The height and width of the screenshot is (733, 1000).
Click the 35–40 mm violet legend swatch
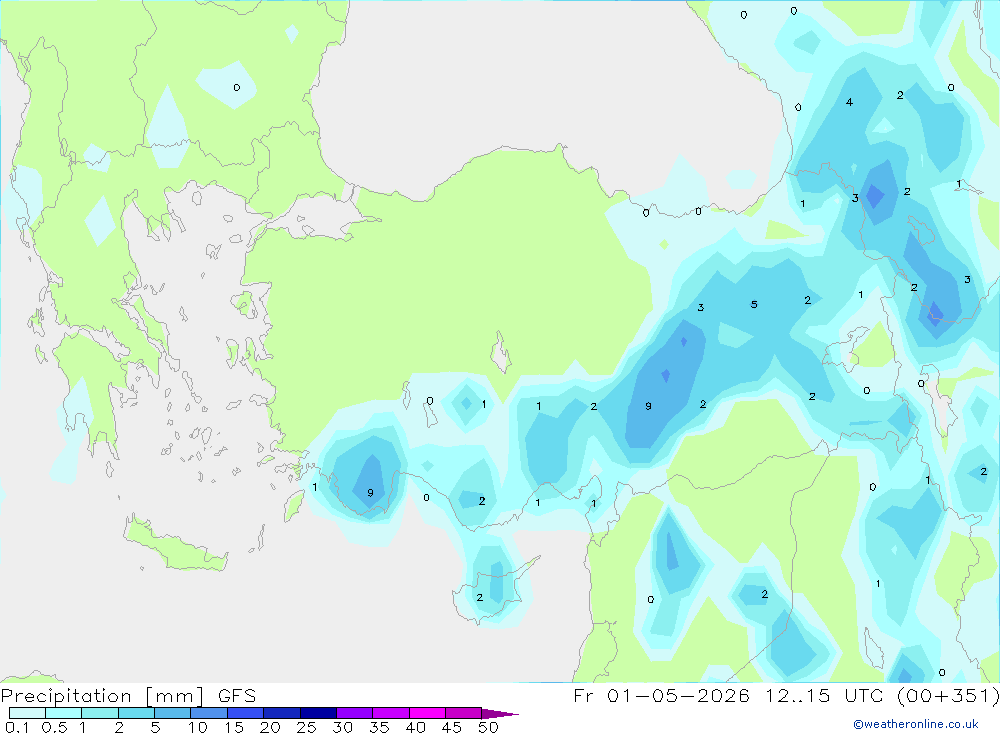click(391, 713)
